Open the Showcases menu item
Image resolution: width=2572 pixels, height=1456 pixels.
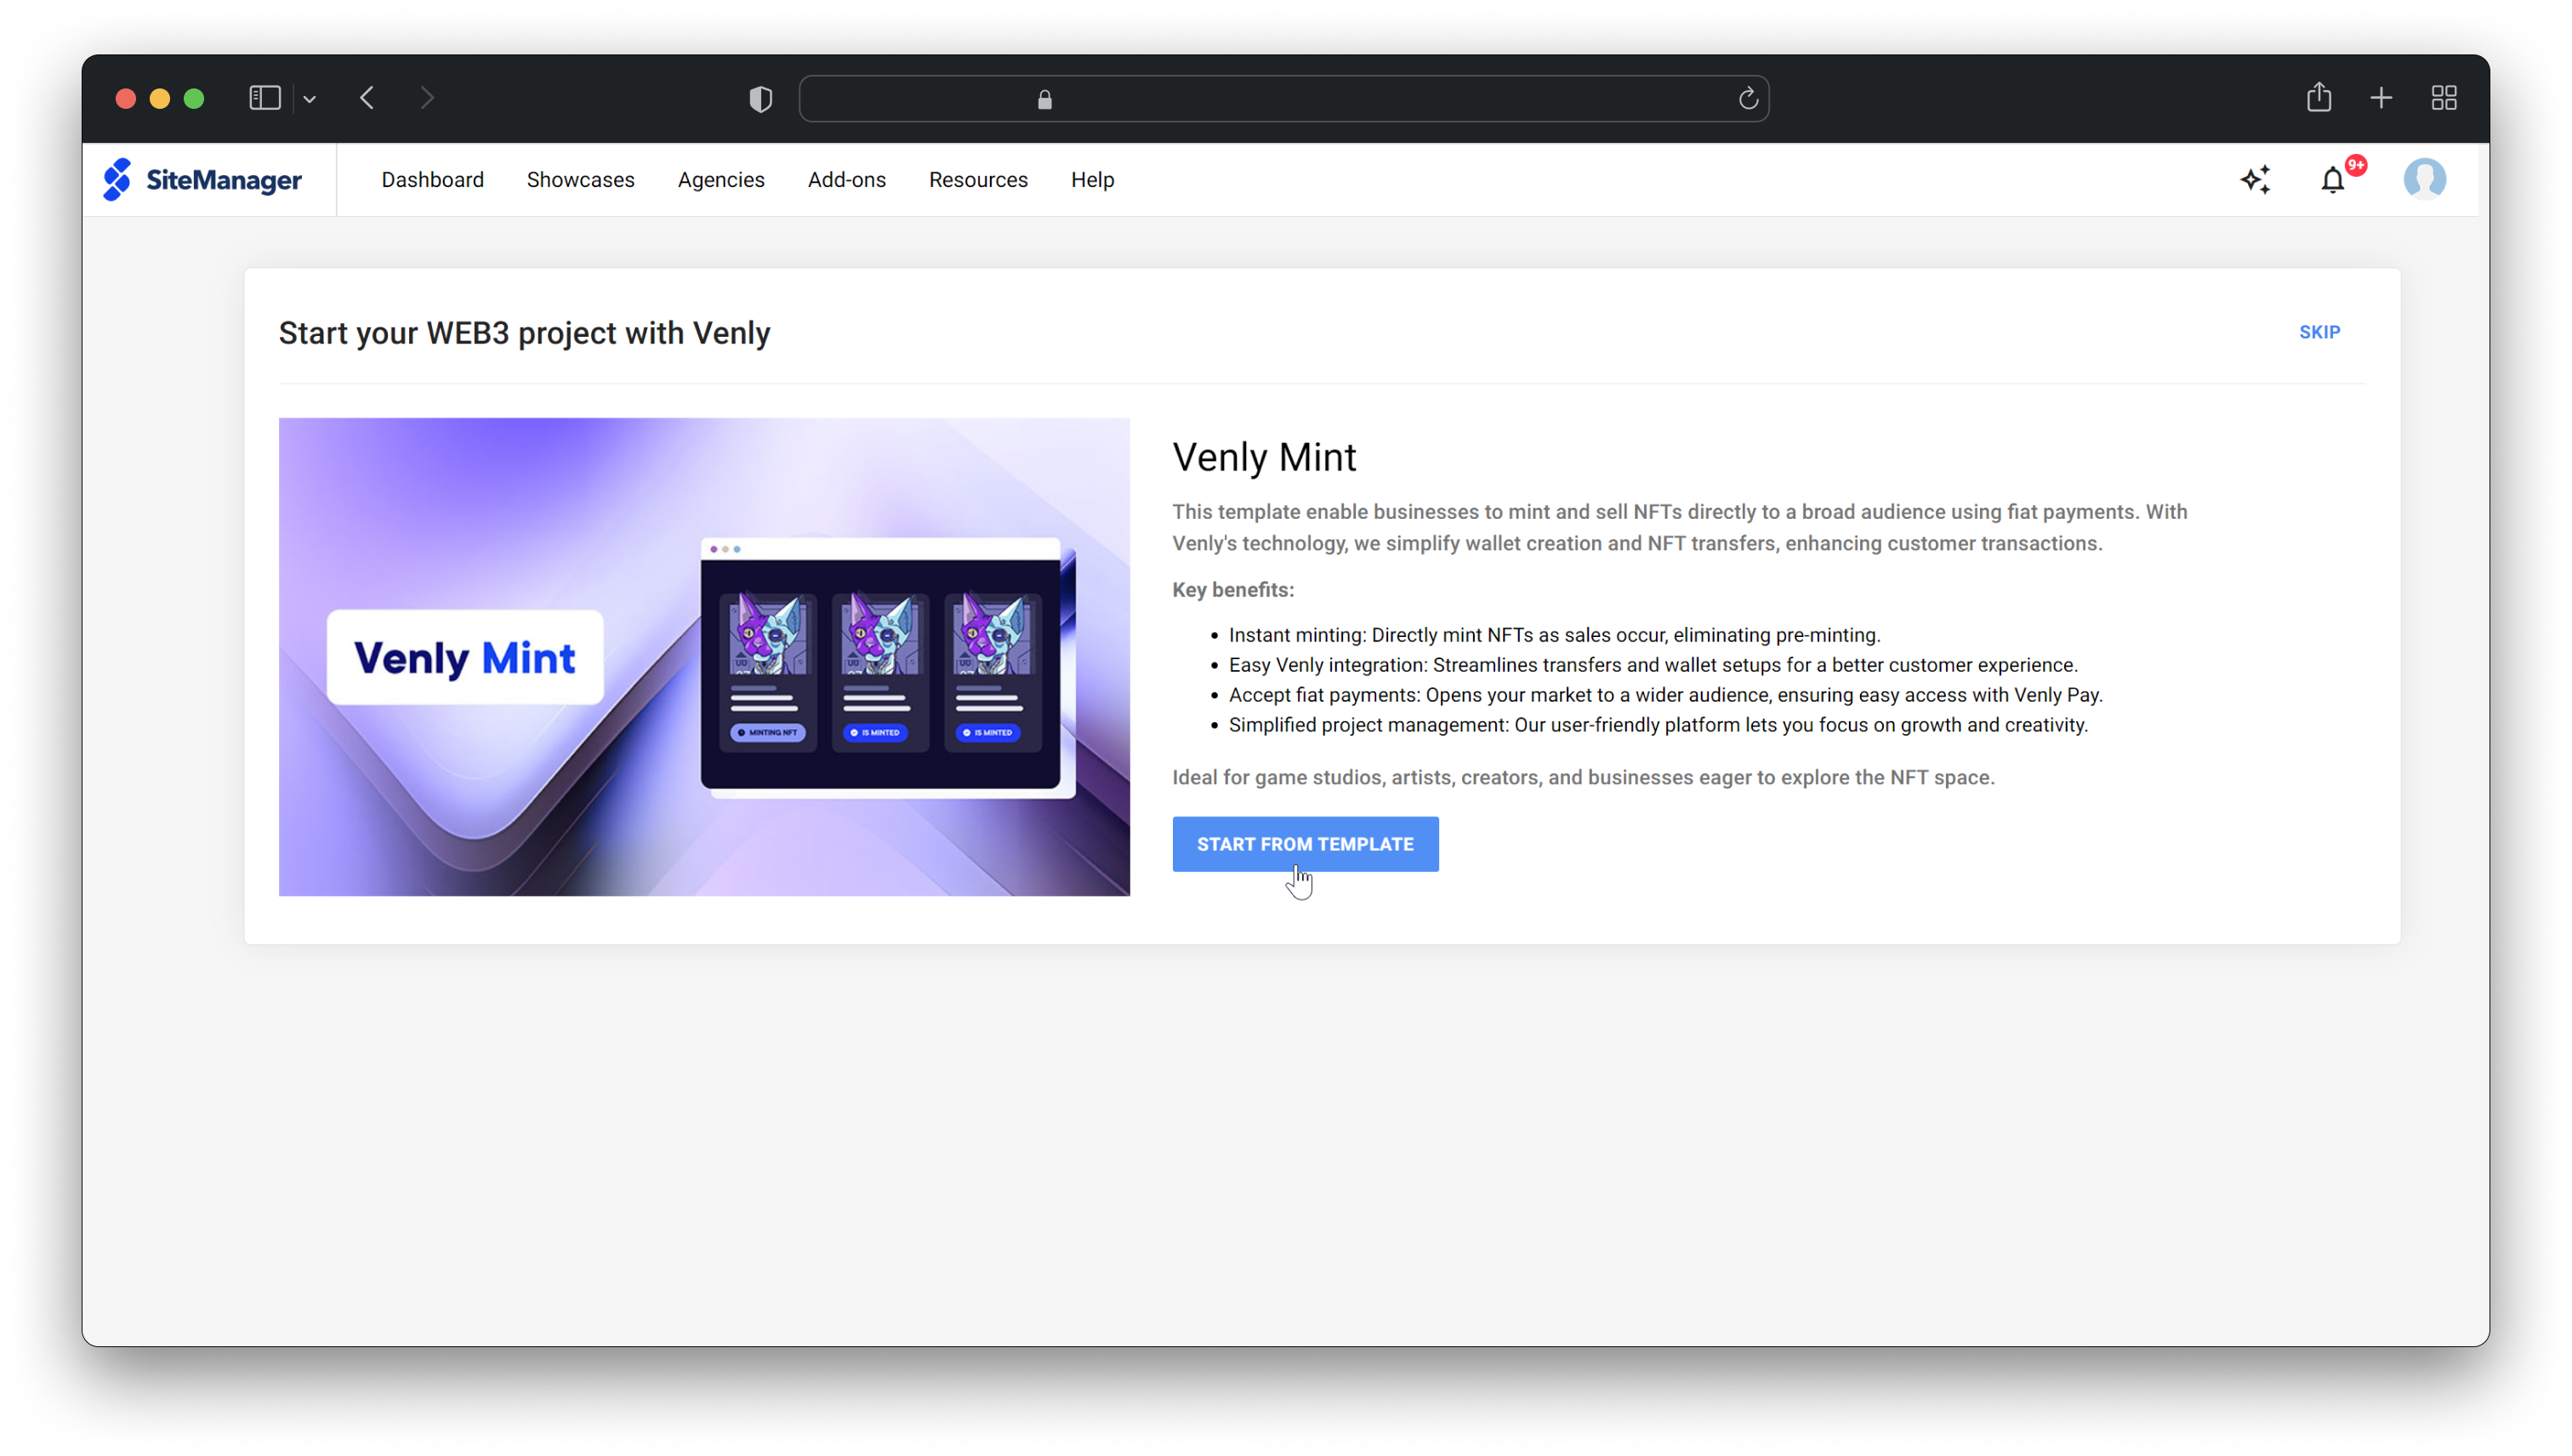(x=580, y=180)
